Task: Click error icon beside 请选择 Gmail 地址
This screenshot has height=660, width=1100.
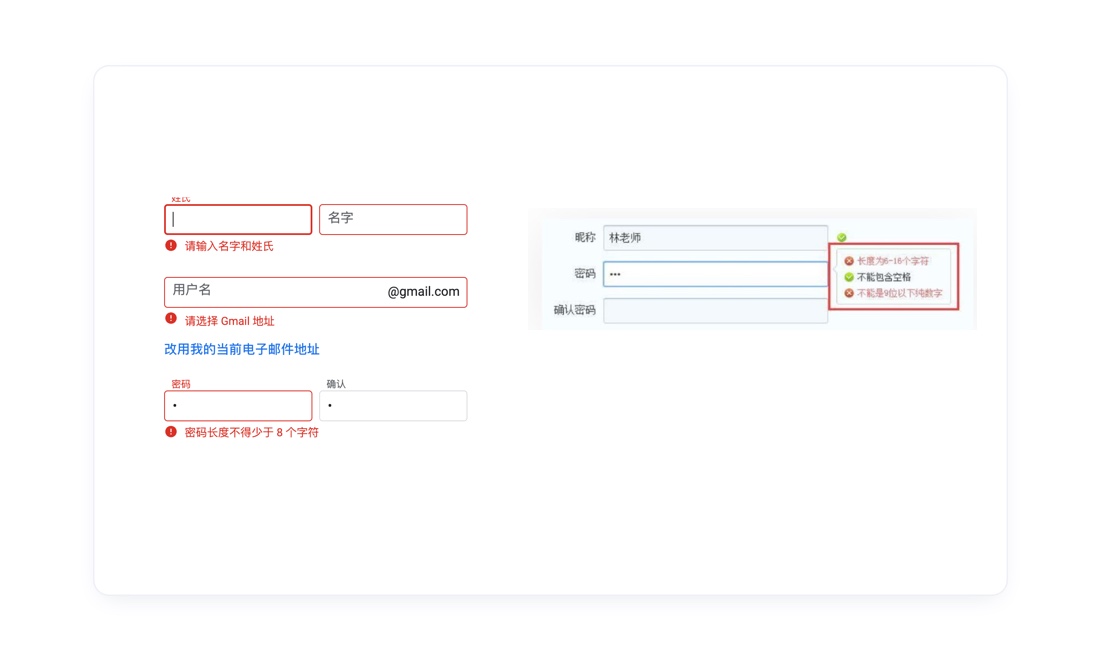Action: pyautogui.click(x=171, y=319)
